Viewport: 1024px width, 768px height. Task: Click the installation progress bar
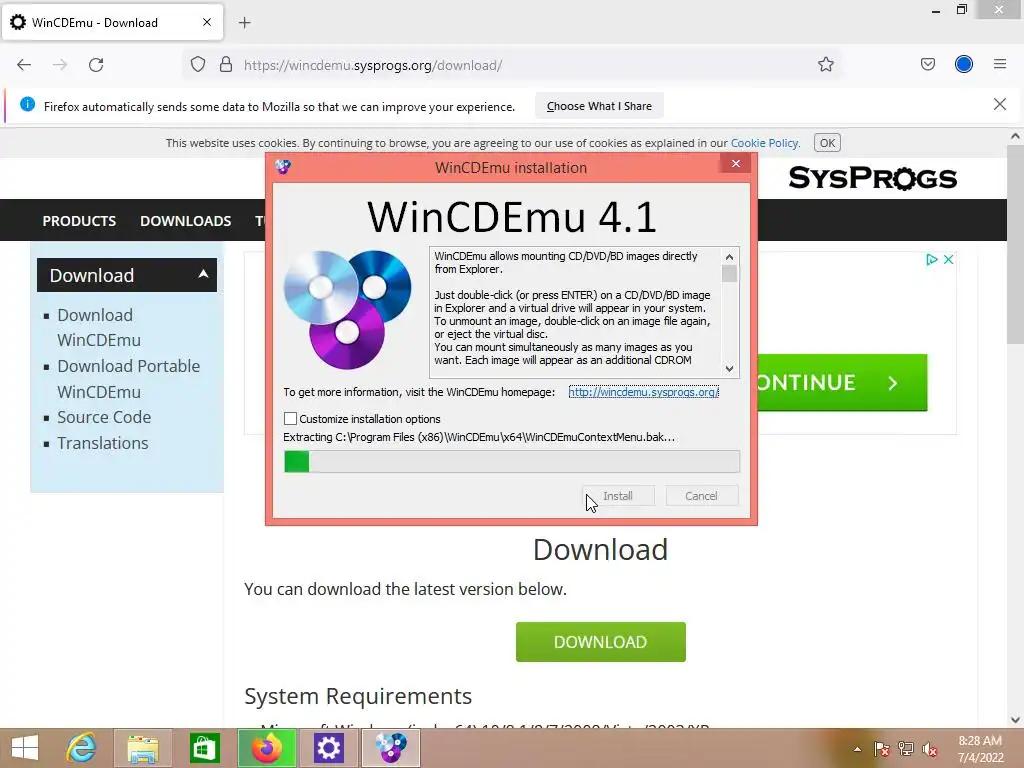point(512,462)
